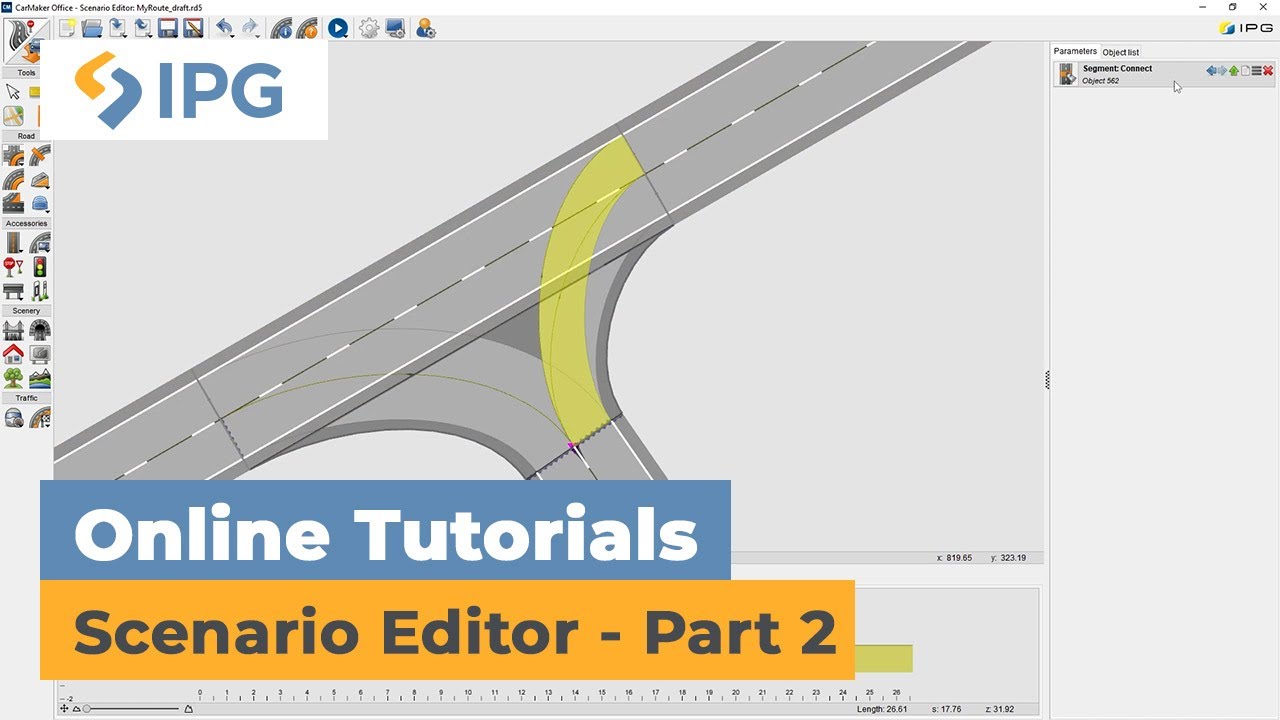Open dropdown arrow of import toolbar icon
The width and height of the screenshot is (1280, 720).
pos(126,36)
